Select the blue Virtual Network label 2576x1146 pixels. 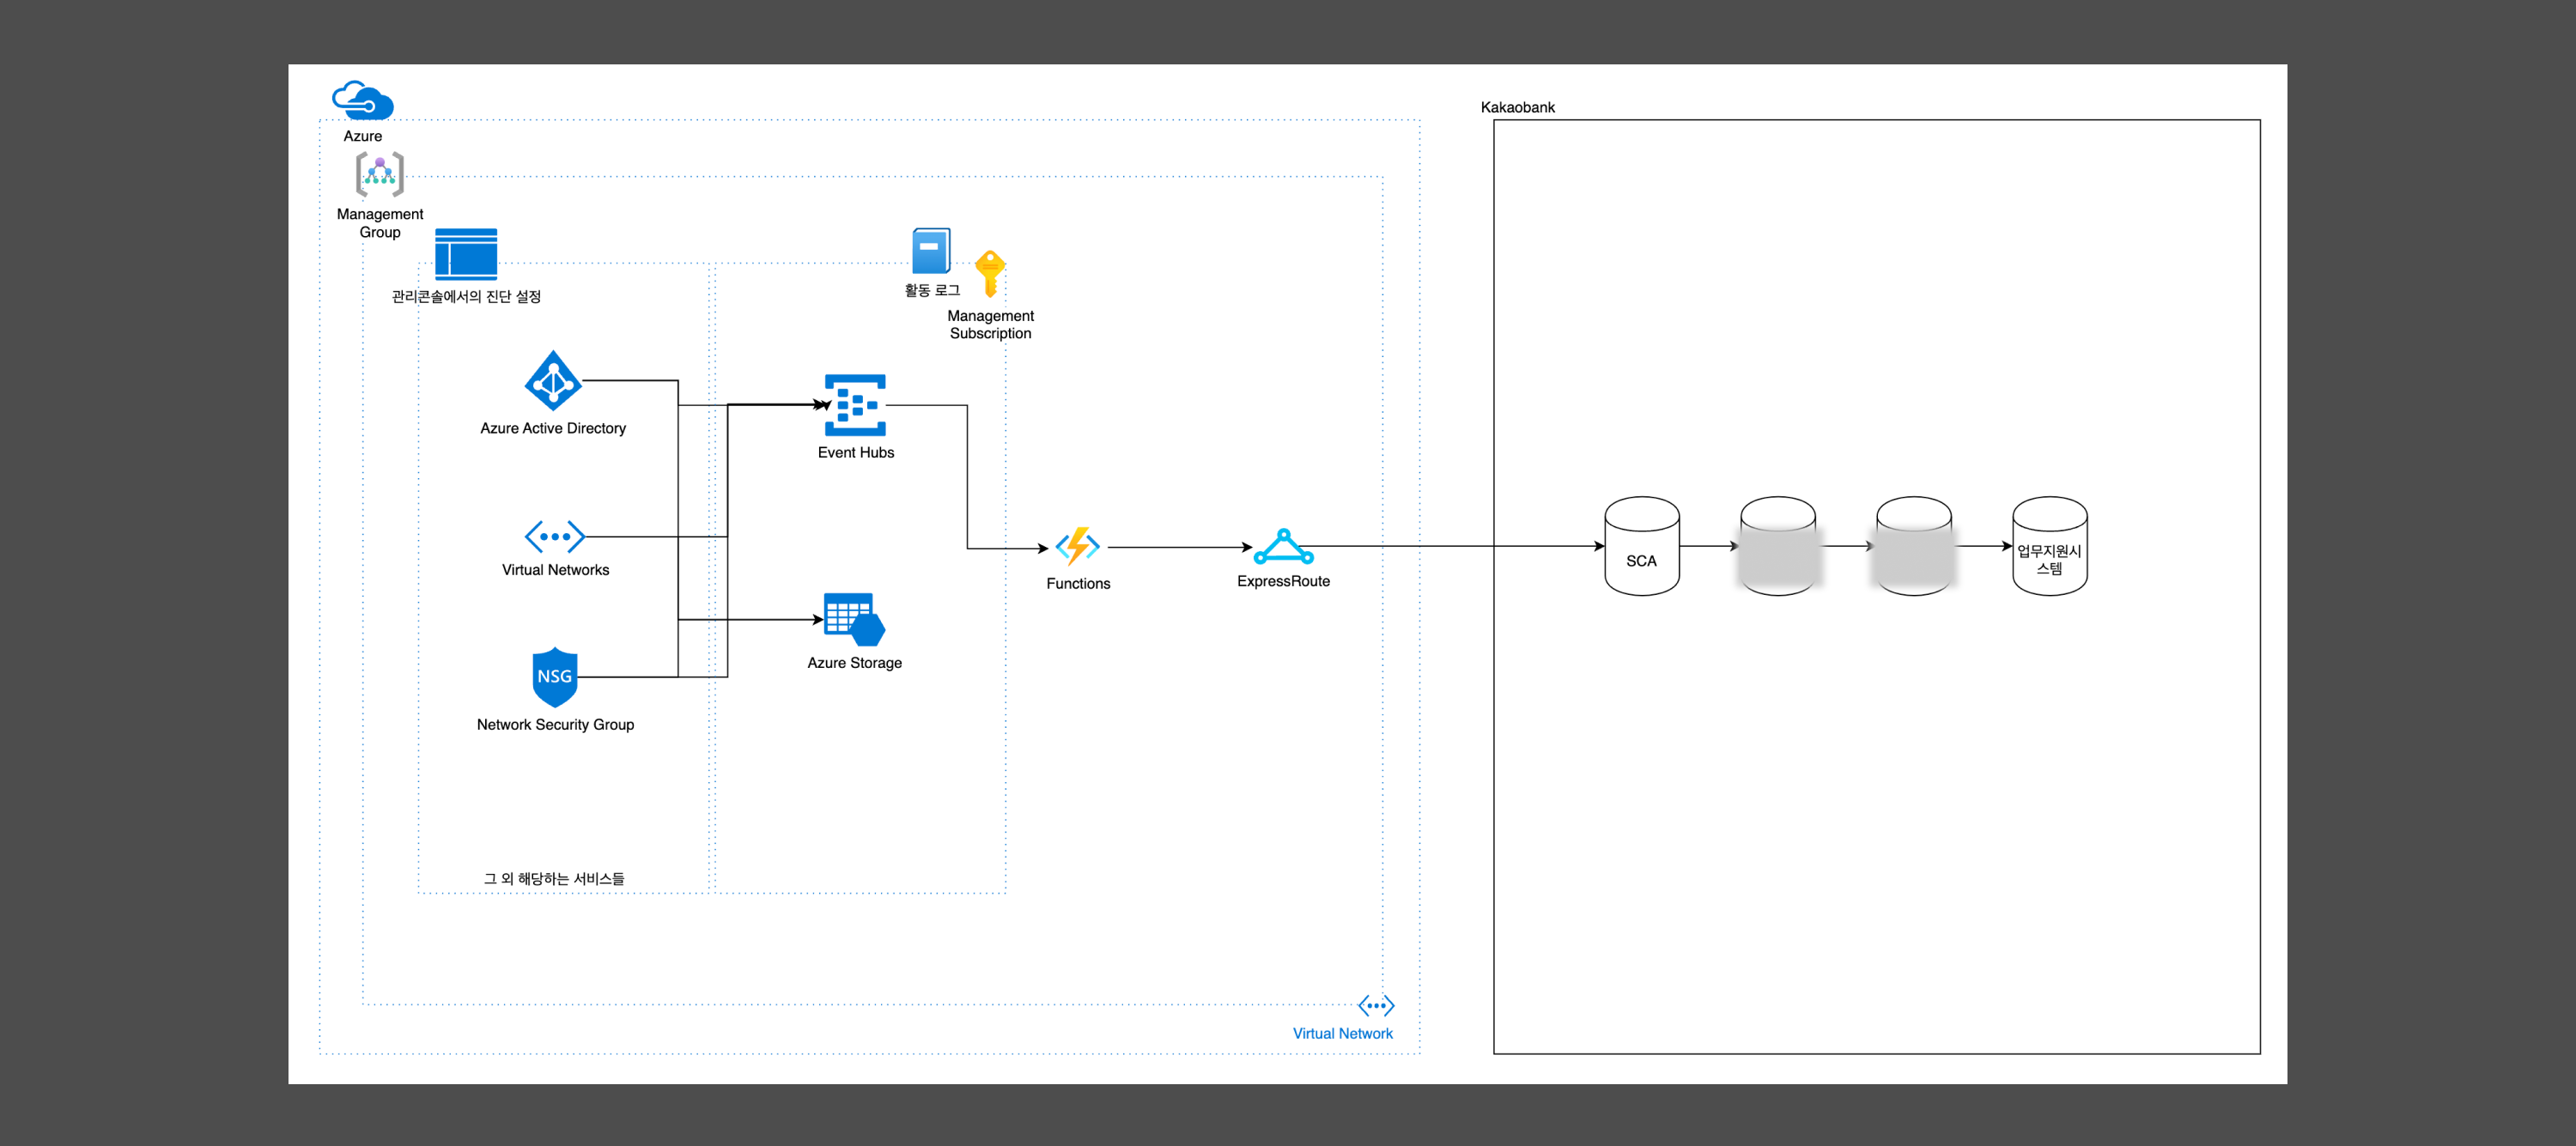click(x=1342, y=1033)
